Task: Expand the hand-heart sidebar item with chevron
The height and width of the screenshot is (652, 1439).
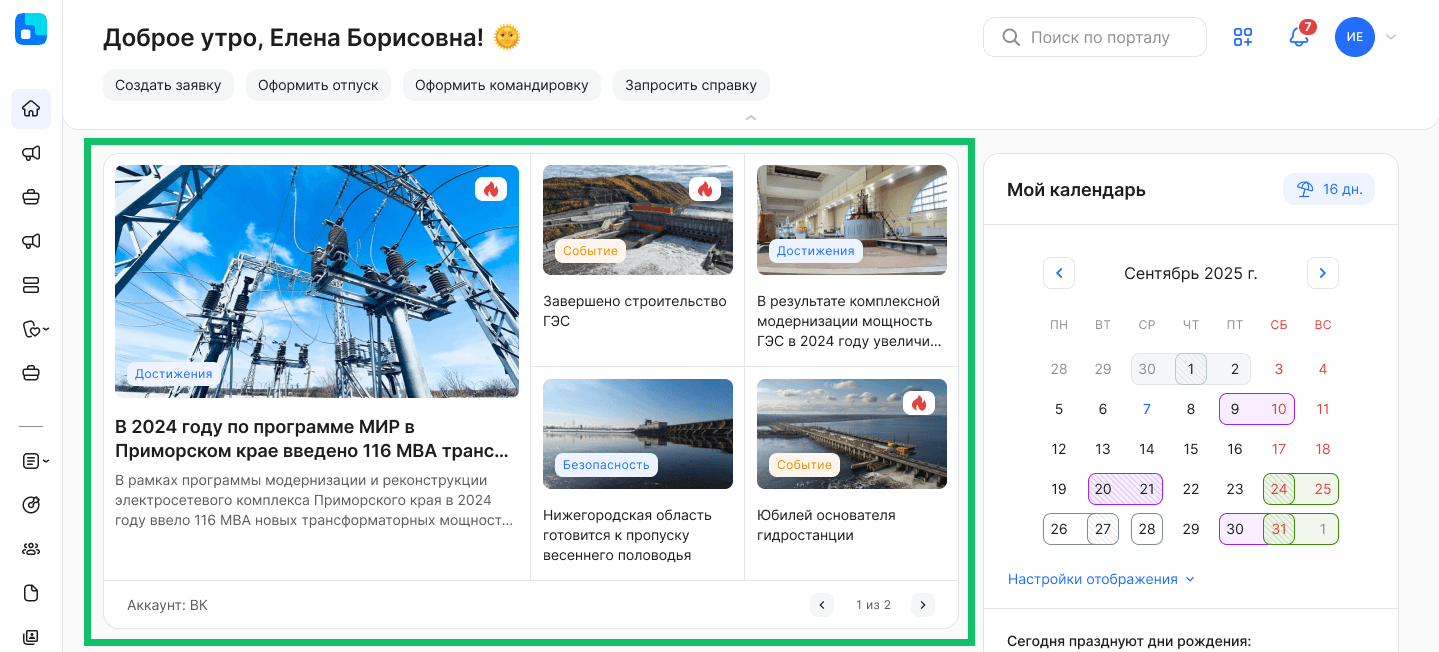Action: point(30,329)
